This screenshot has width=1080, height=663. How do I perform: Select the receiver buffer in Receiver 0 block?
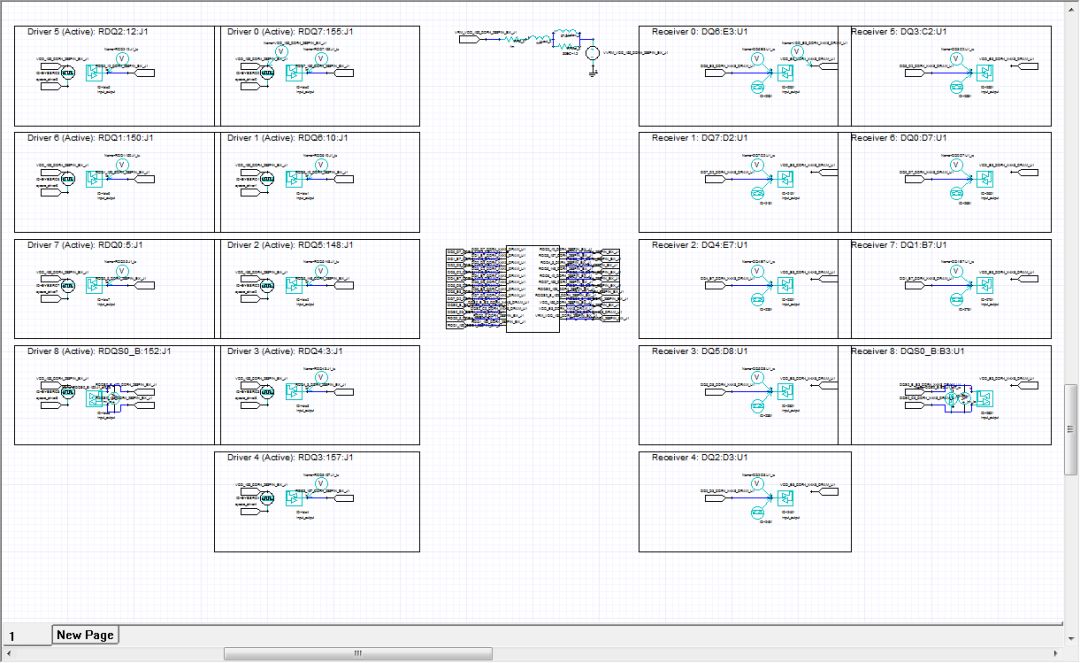click(x=785, y=72)
